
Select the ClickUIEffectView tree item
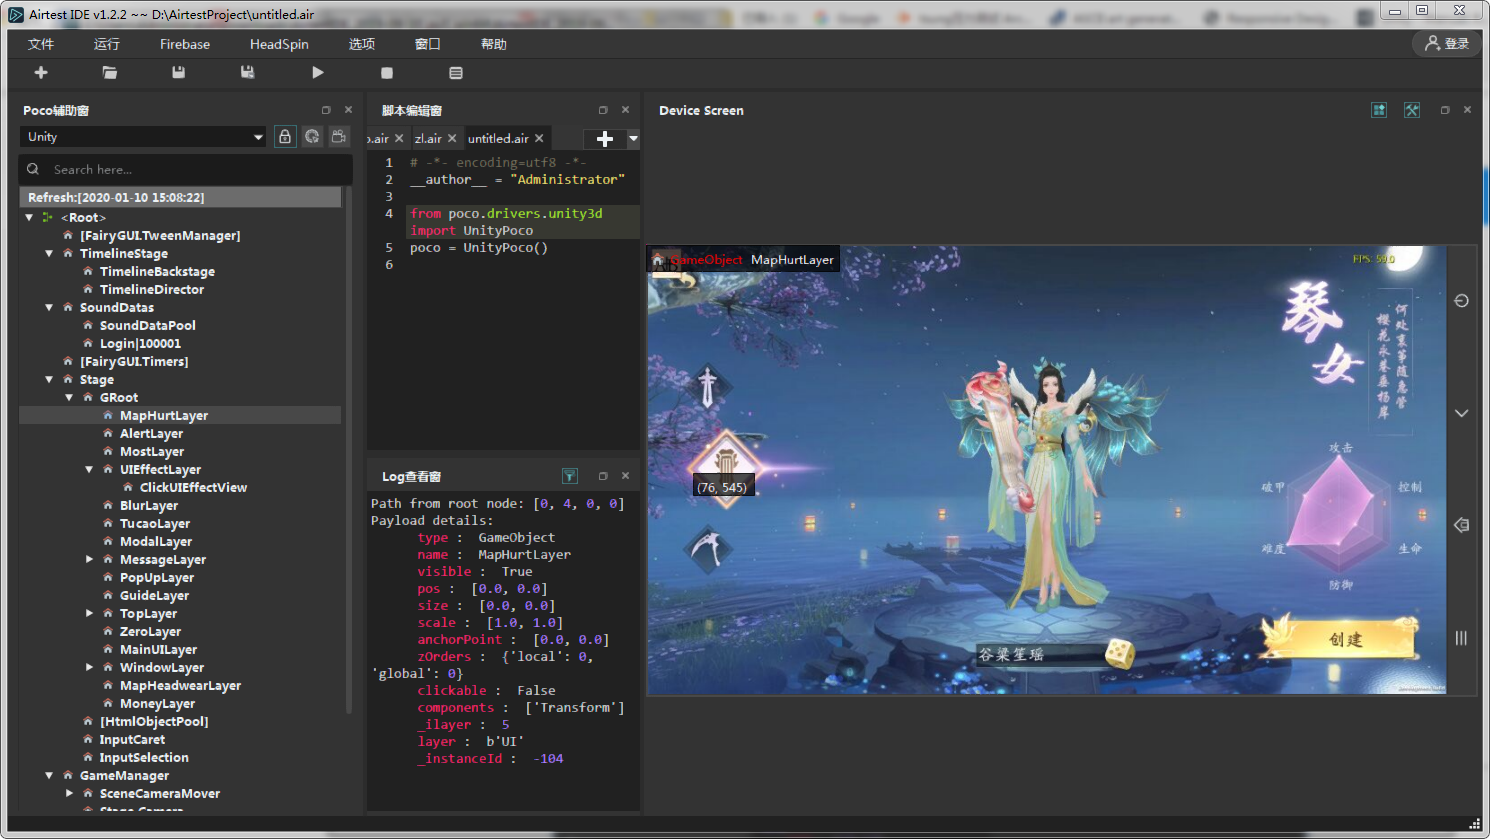193,487
